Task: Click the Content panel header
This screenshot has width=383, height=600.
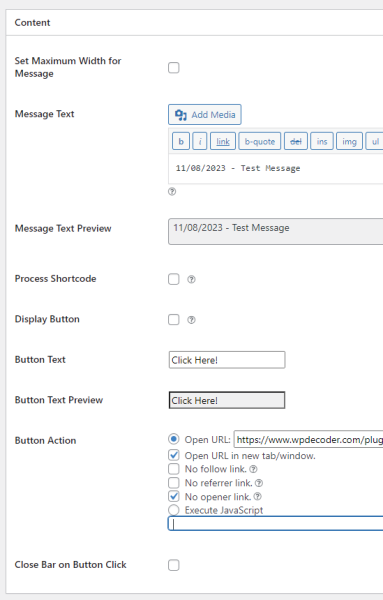Action: (194, 23)
